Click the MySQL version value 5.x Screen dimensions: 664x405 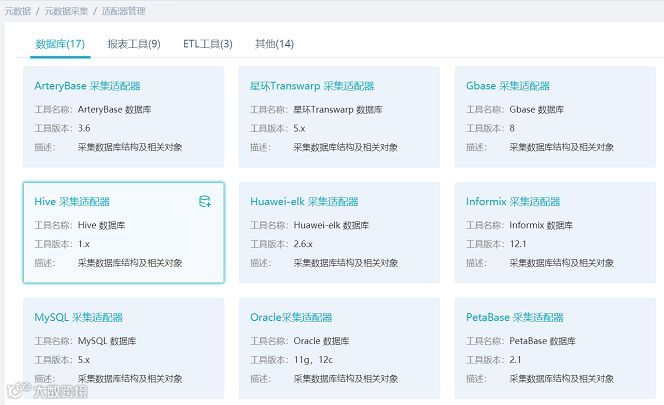(84, 360)
